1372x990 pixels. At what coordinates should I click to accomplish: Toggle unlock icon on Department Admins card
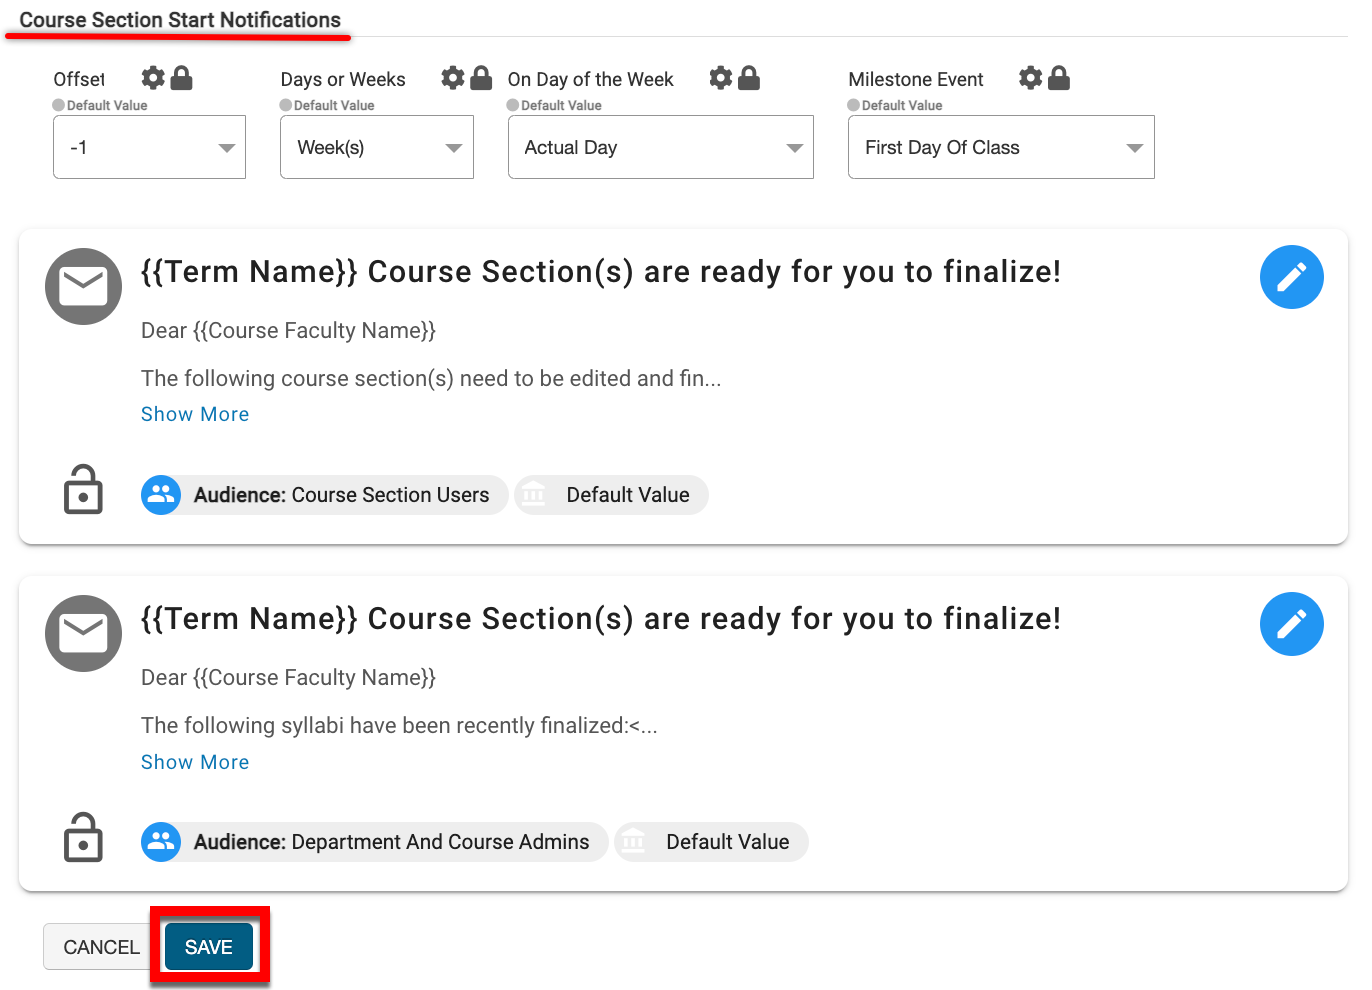pos(83,838)
